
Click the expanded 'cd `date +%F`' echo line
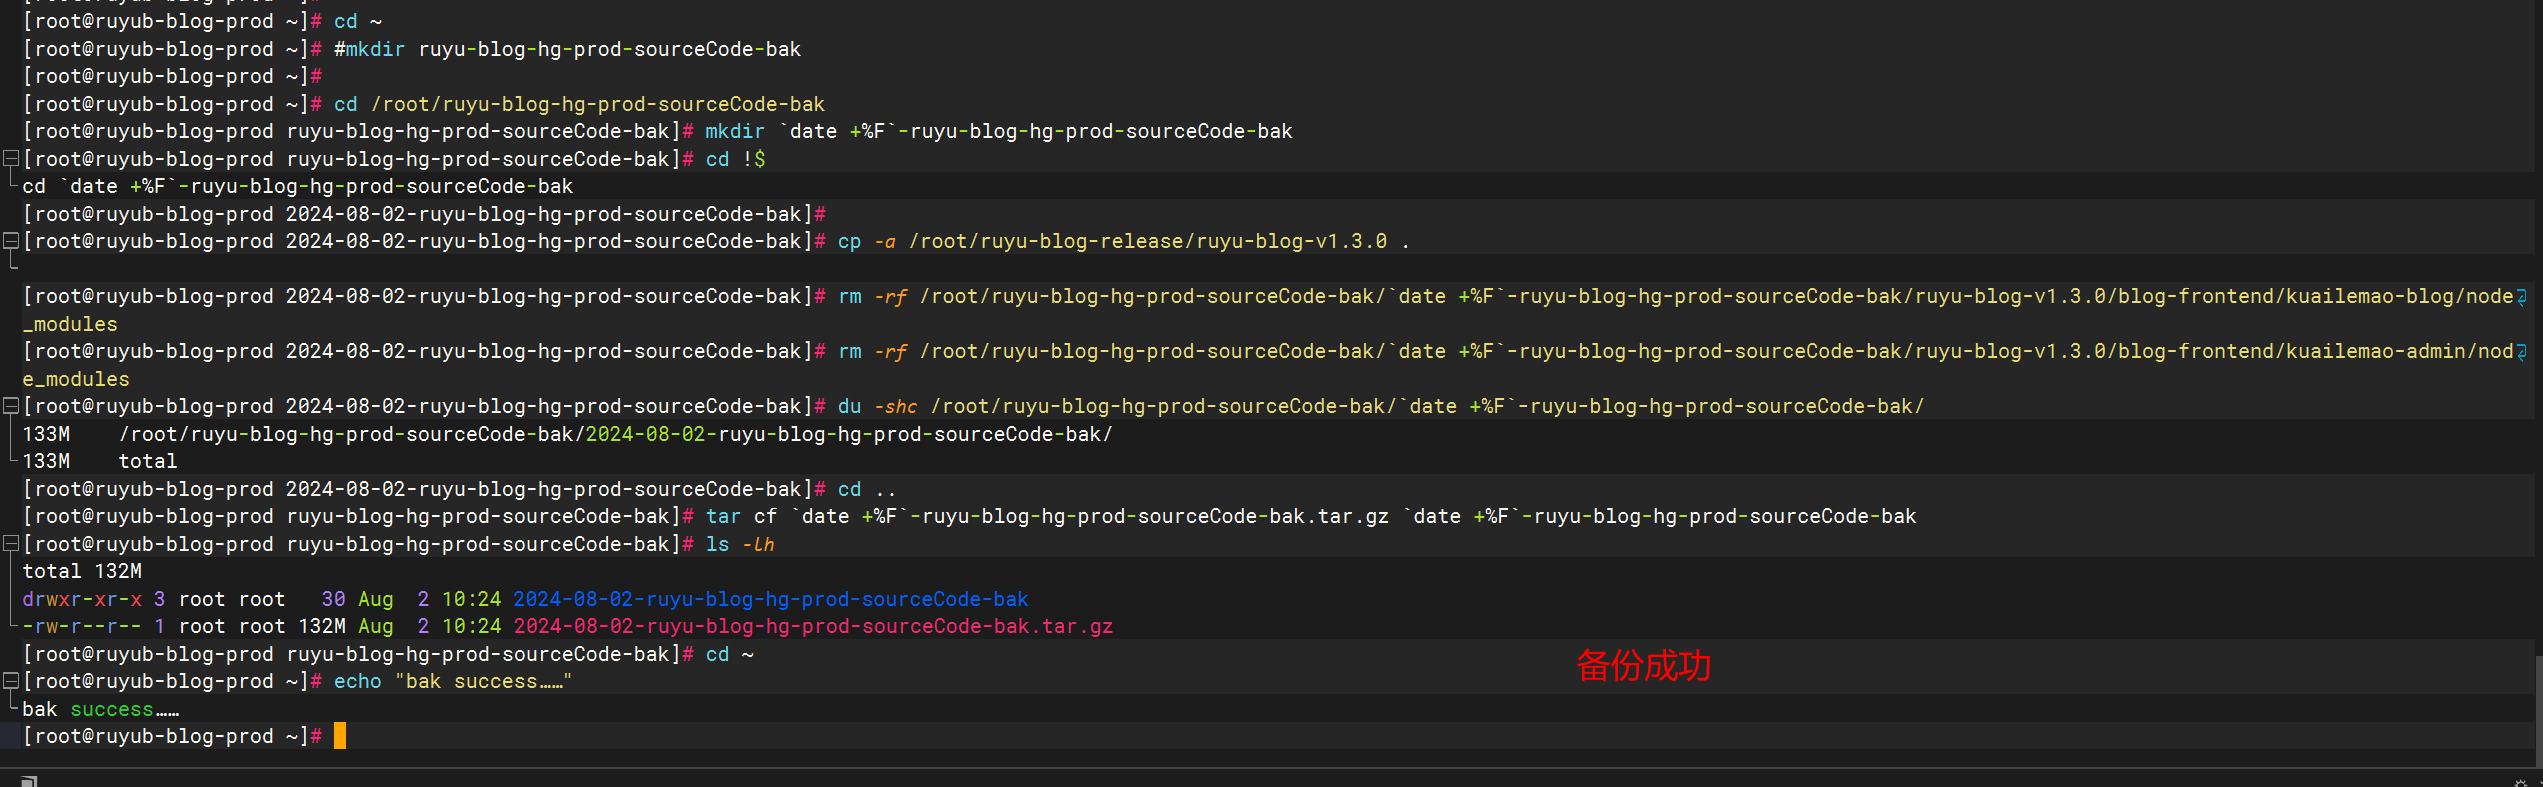point(297,186)
